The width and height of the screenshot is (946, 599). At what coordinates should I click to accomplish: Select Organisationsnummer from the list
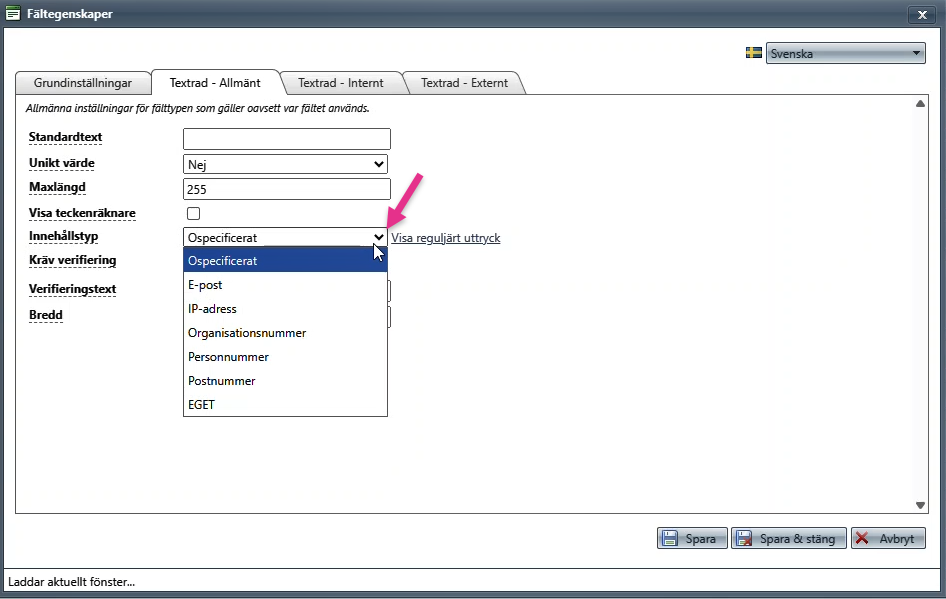tap(285, 333)
